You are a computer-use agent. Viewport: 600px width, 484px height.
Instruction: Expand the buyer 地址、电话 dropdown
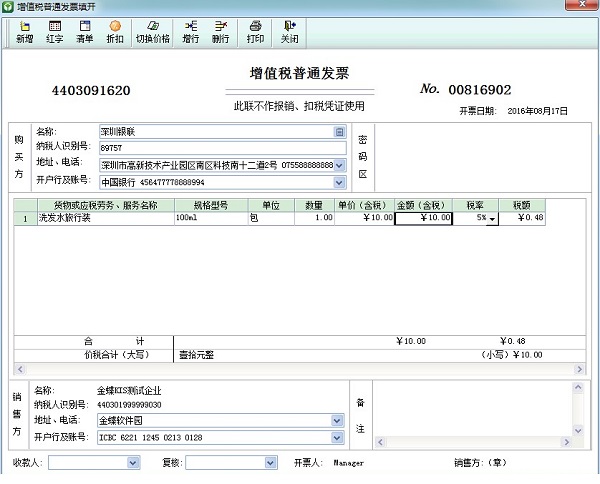[339, 165]
